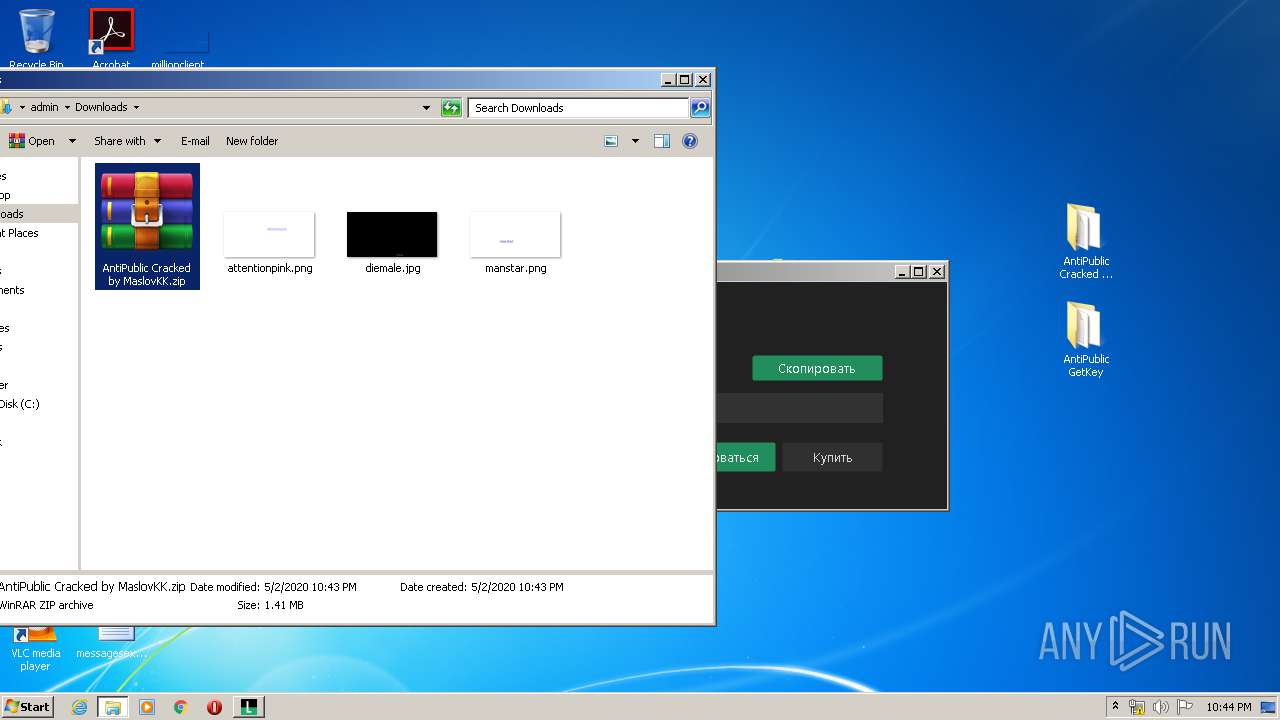Click the 10:44 PM clock
This screenshot has width=1280, height=720.
tap(1228, 707)
